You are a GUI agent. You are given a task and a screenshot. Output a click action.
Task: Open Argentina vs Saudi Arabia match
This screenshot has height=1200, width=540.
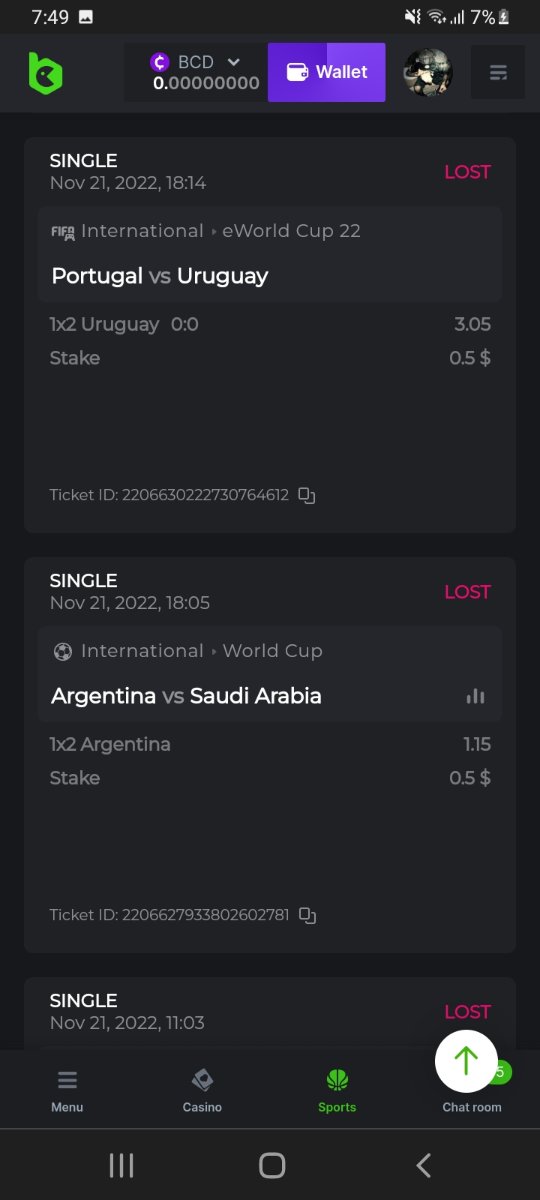187,696
